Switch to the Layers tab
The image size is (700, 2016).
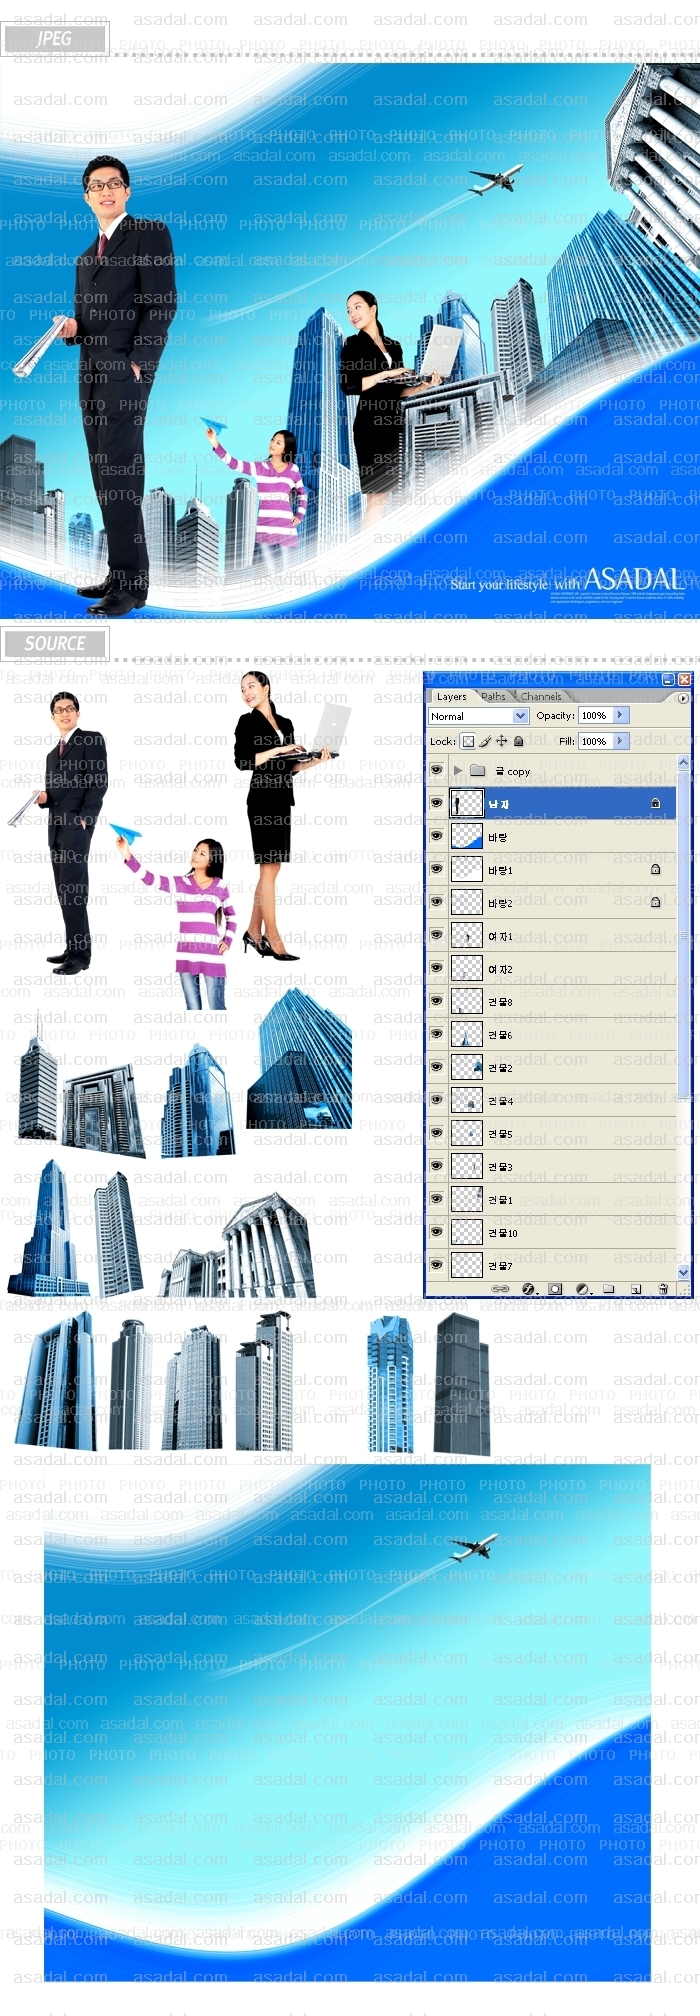click(x=451, y=696)
